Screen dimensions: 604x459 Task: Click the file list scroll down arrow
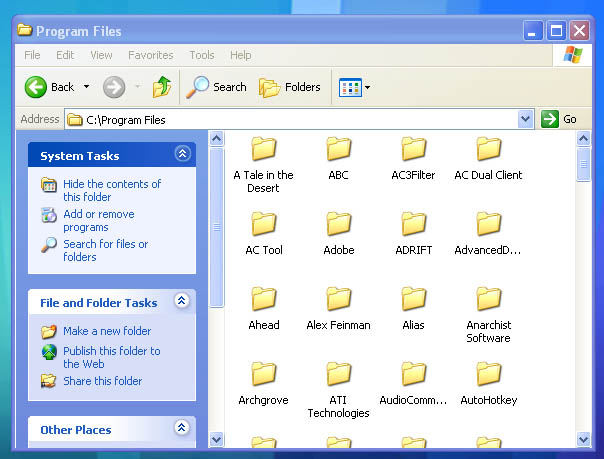click(583, 439)
